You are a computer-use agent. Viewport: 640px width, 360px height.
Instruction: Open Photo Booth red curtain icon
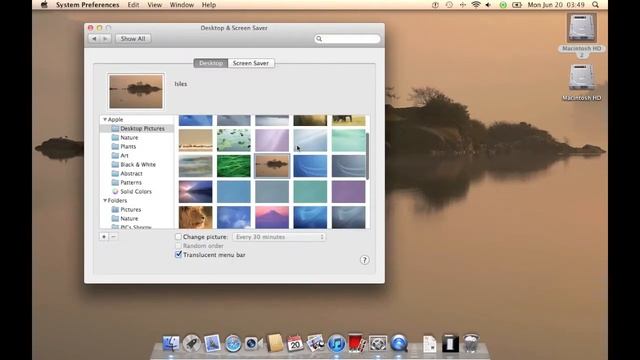pyautogui.click(x=357, y=343)
